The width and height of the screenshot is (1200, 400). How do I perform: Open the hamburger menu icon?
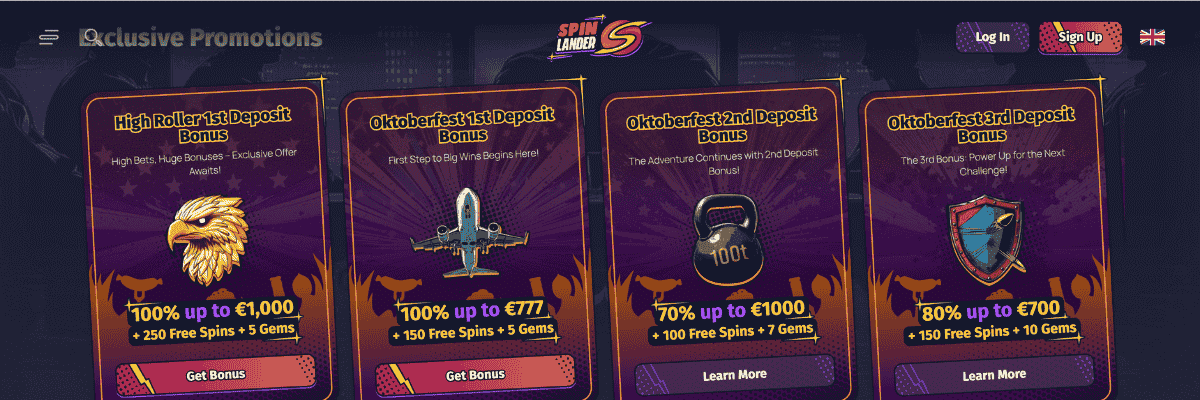[49, 38]
